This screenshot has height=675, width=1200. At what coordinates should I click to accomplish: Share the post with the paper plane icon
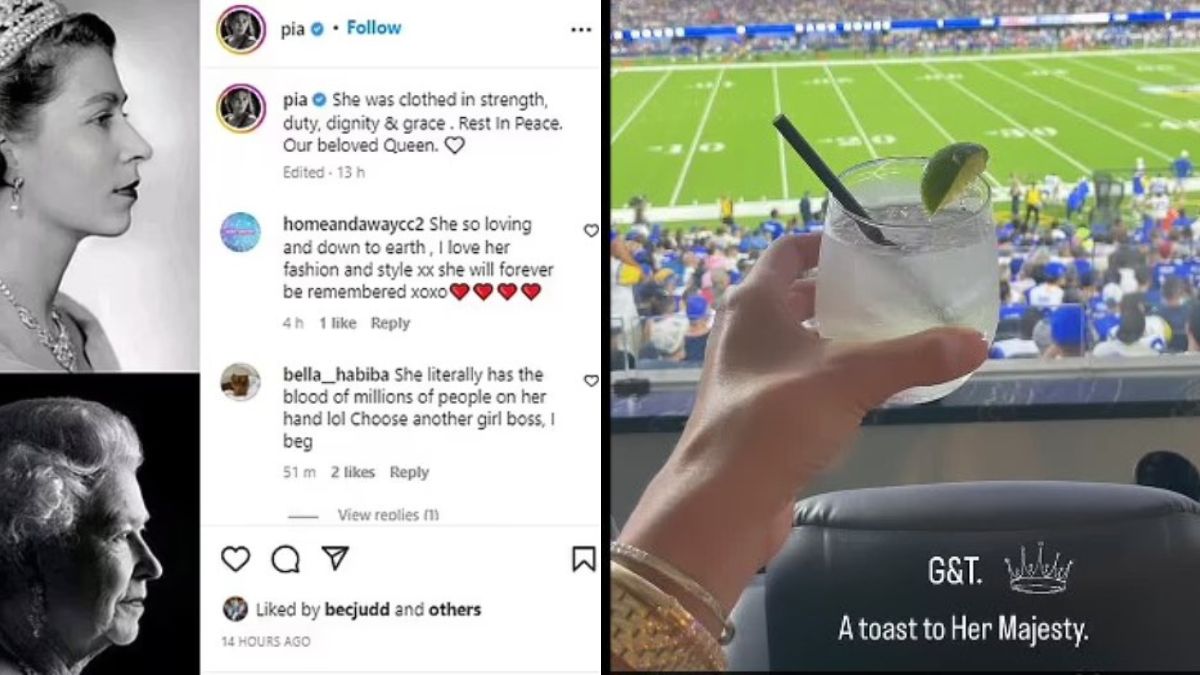point(335,558)
